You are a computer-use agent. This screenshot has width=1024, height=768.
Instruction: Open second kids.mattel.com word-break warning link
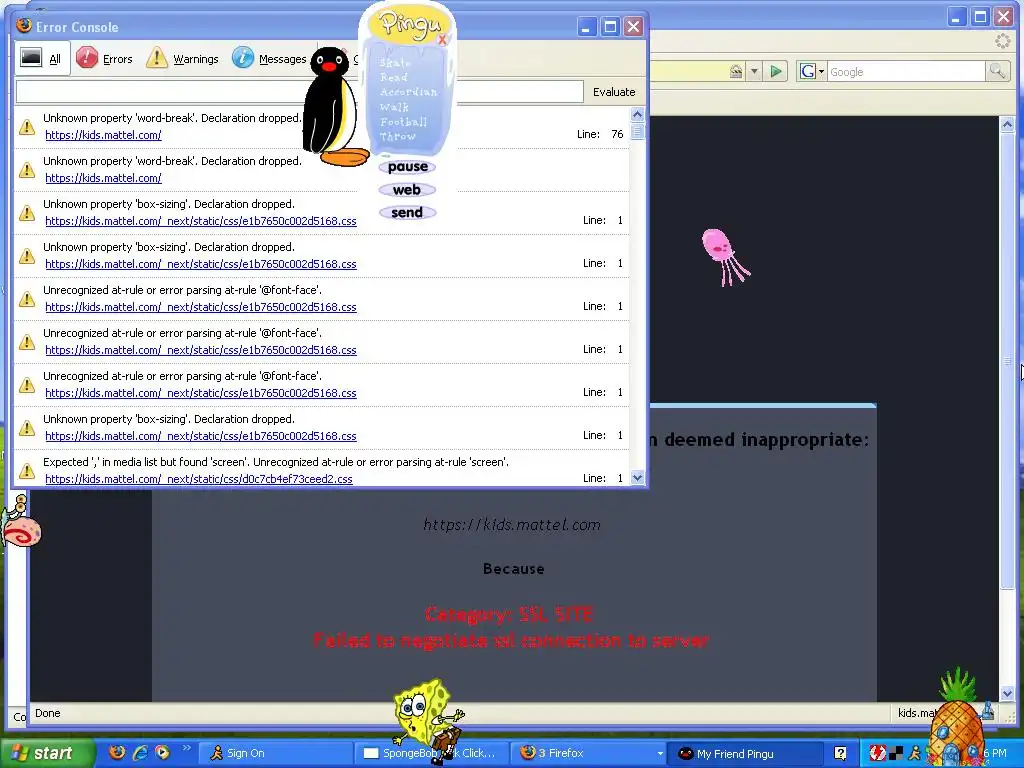coord(103,178)
